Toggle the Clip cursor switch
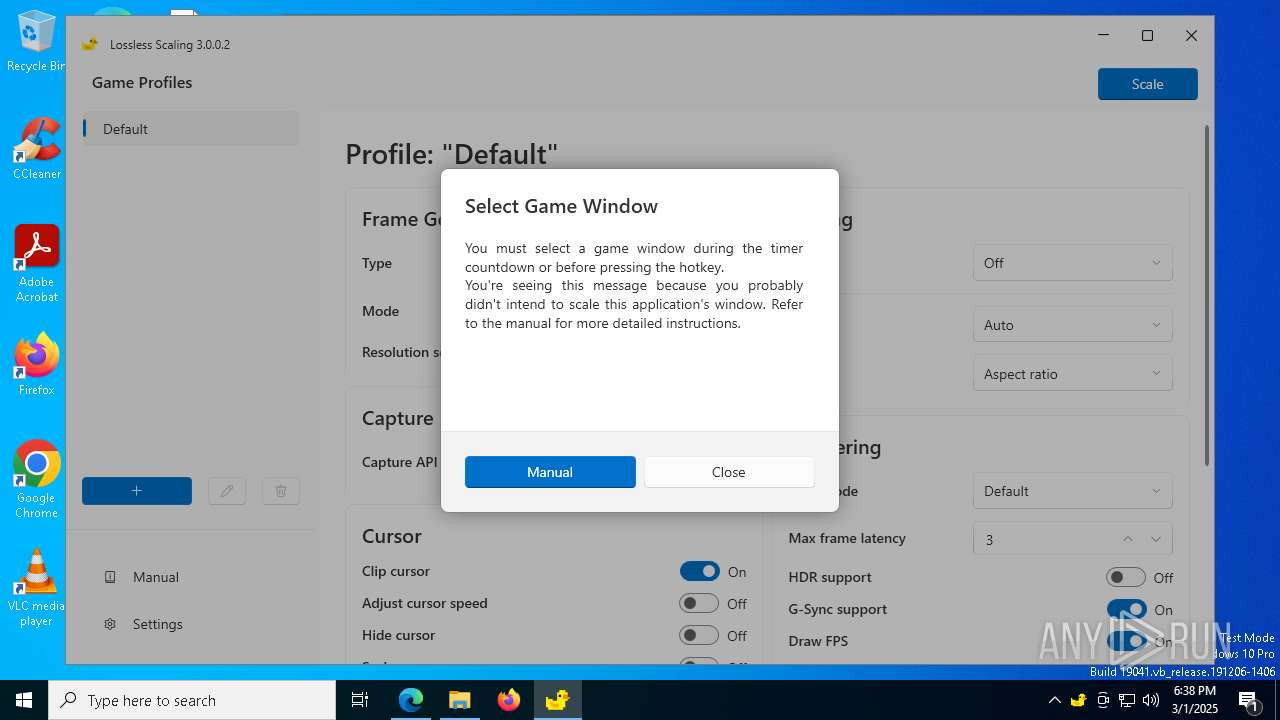The height and width of the screenshot is (720, 1280). pyautogui.click(x=699, y=572)
